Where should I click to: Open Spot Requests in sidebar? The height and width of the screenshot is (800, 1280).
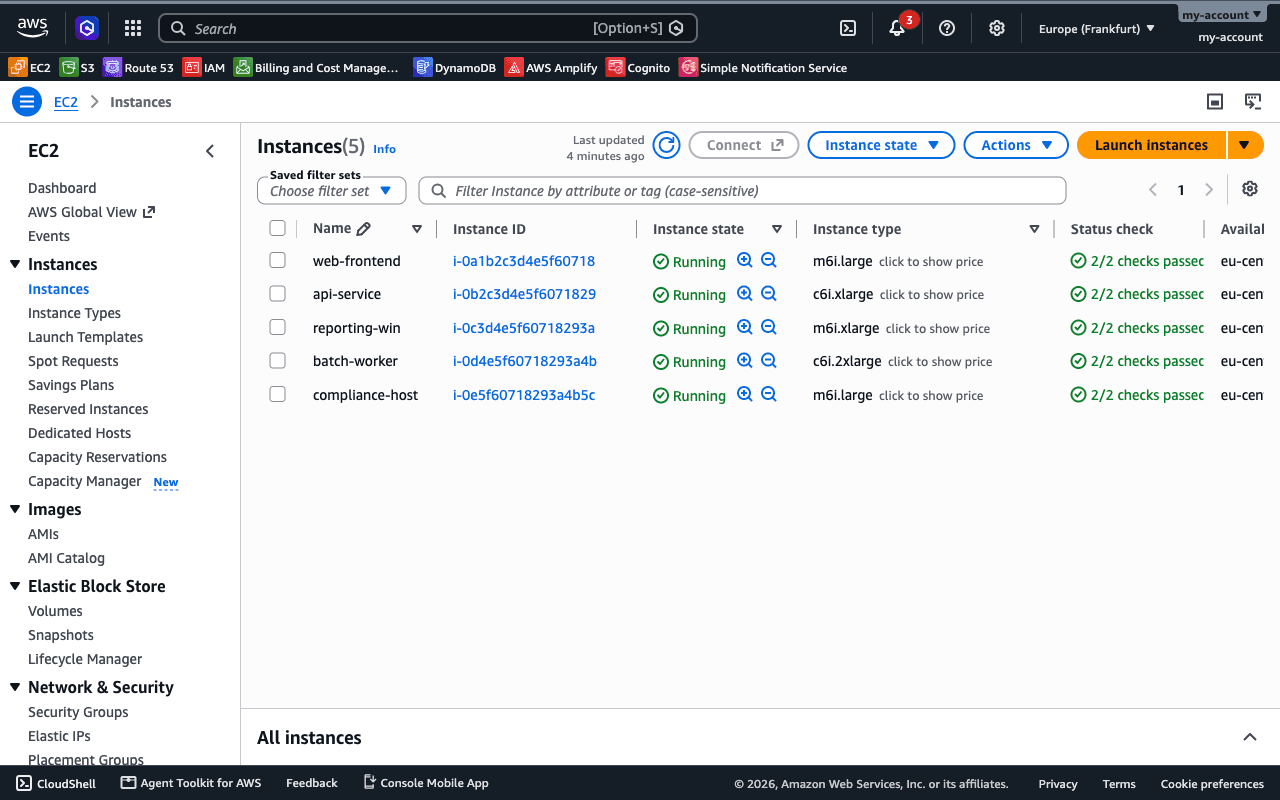pos(73,361)
